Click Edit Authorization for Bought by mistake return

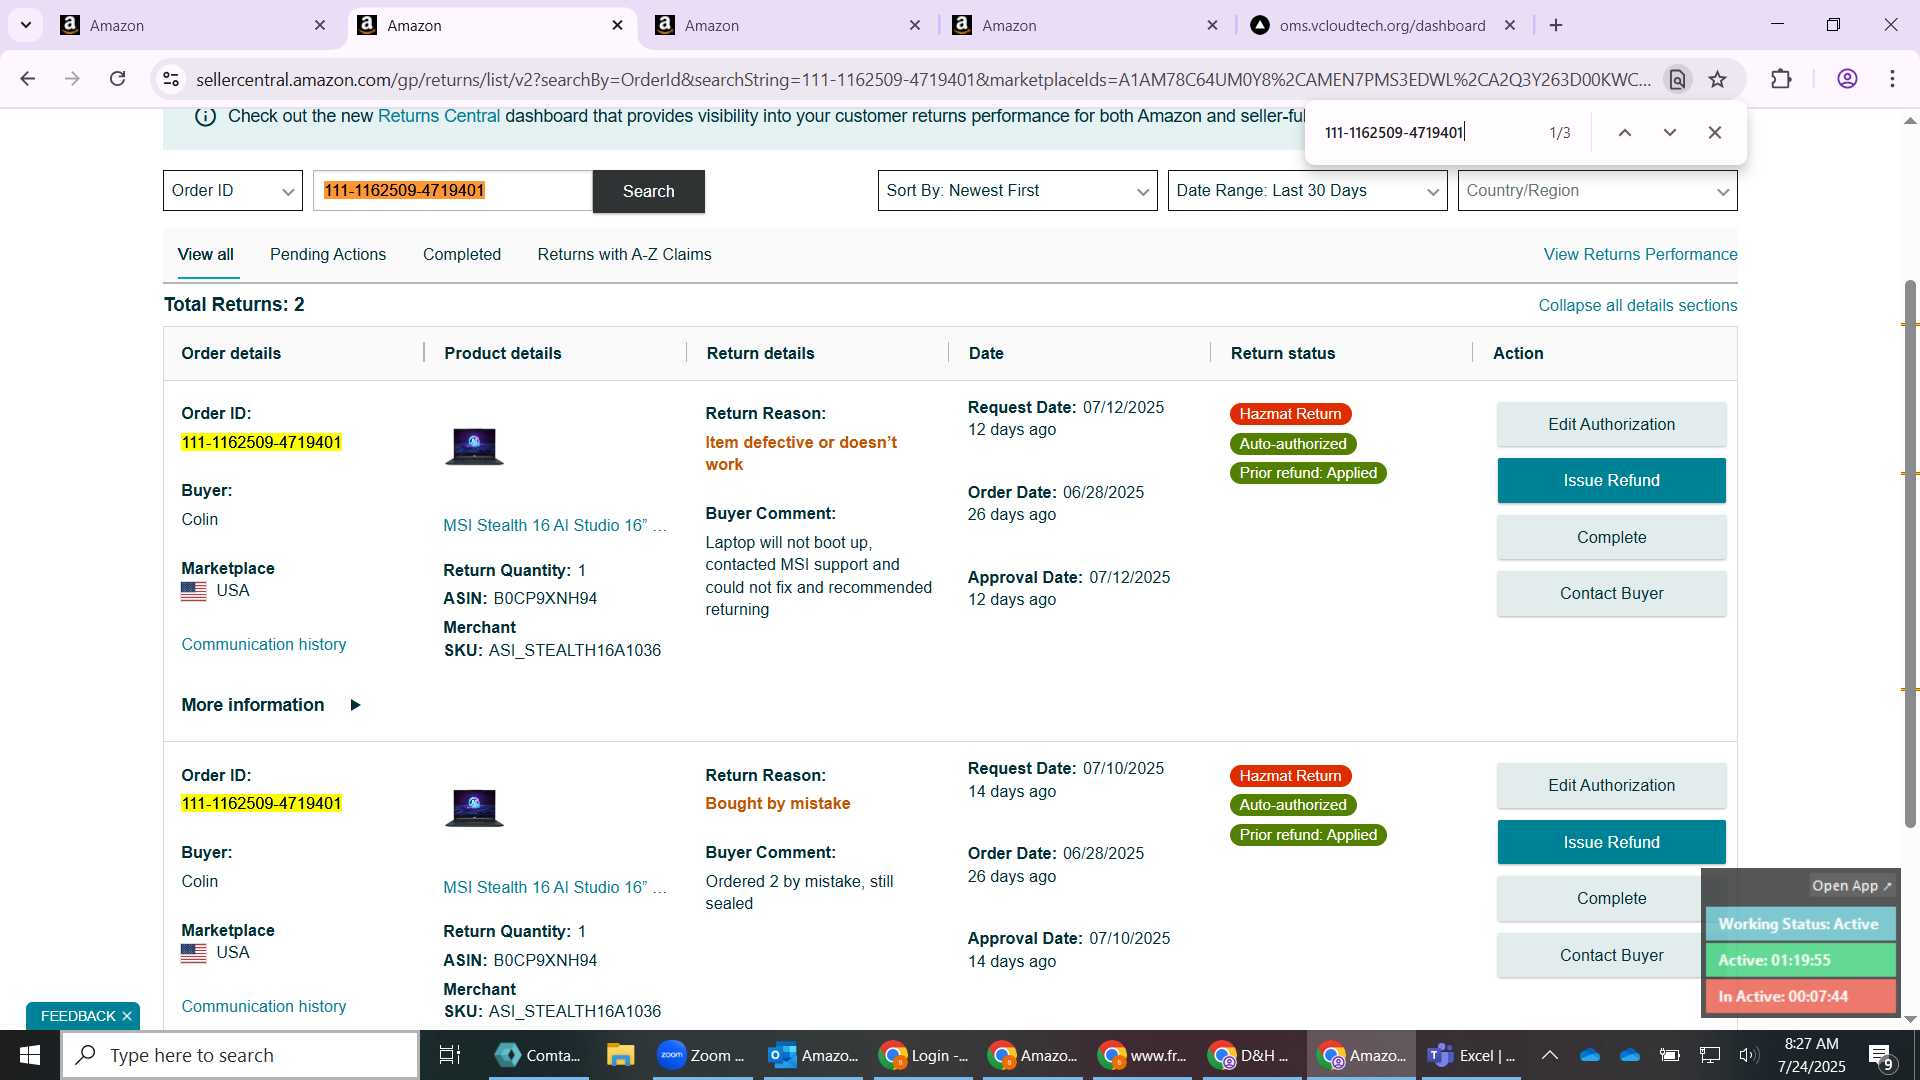(1611, 785)
